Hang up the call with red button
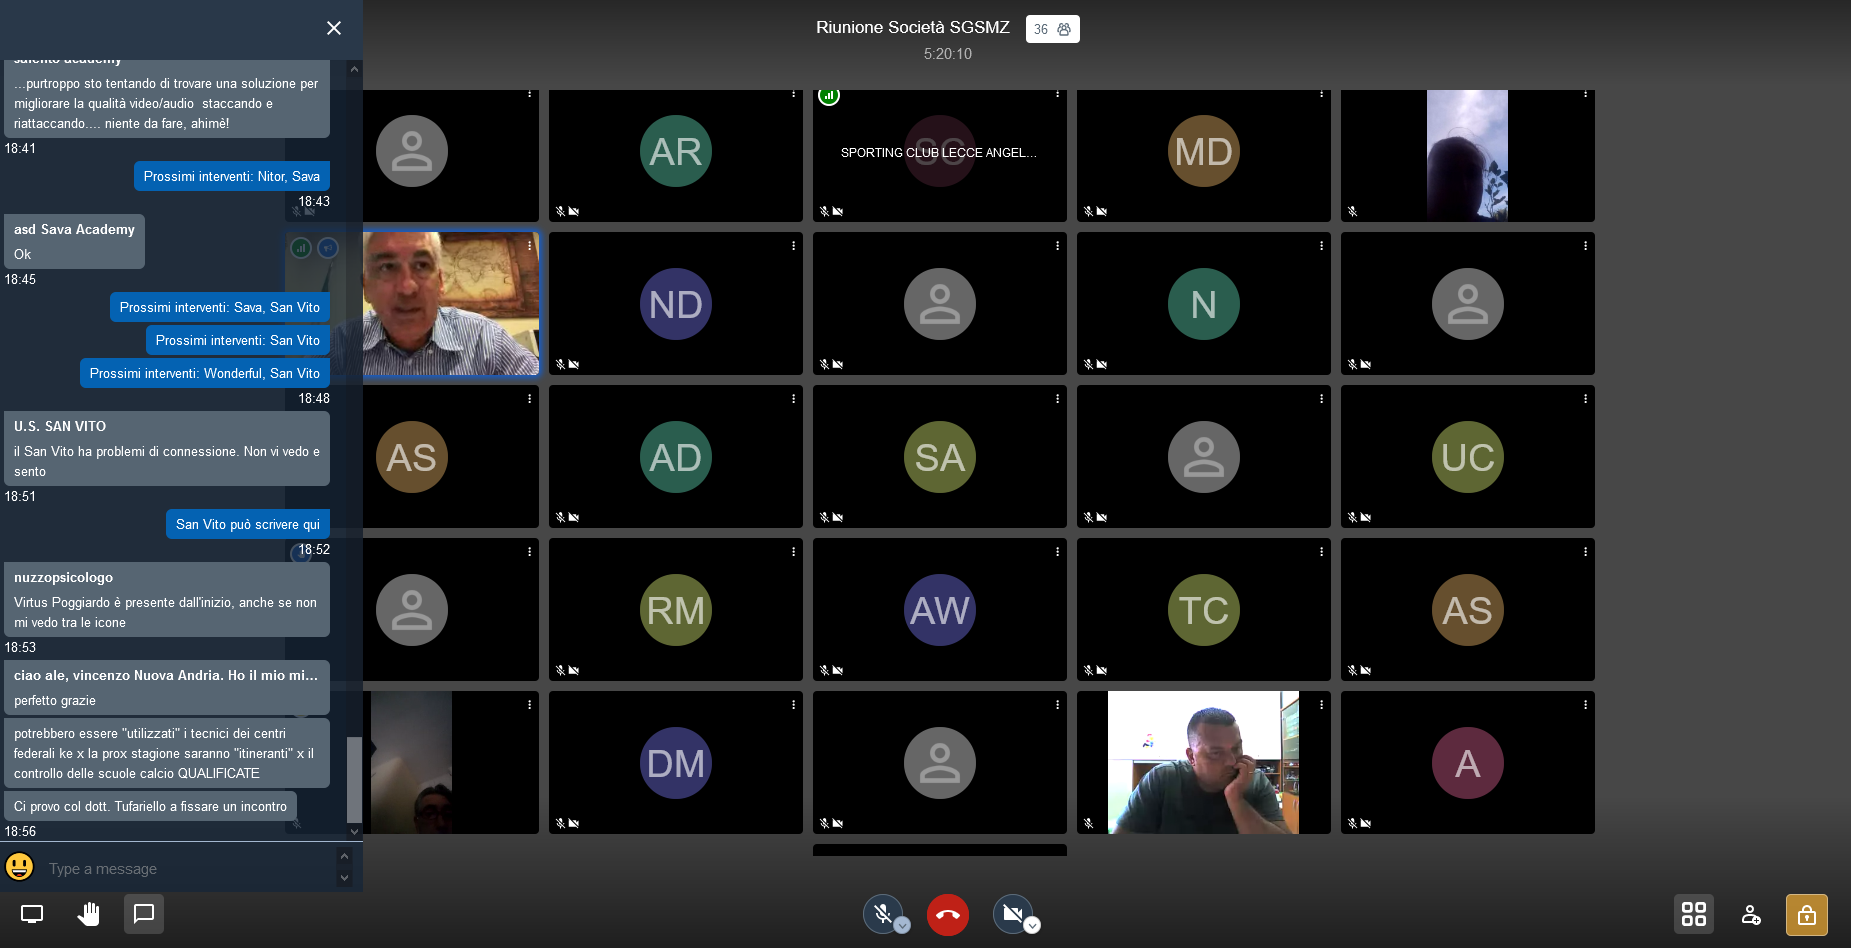Screen dimensions: 1851x948 click(x=947, y=914)
